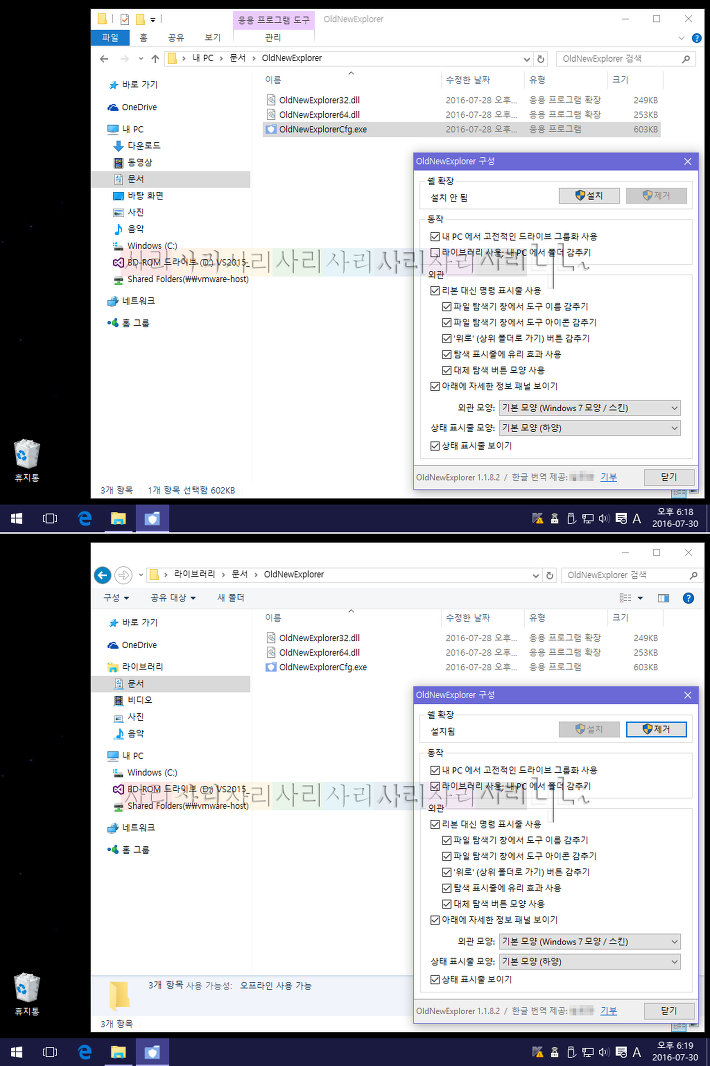Uncheck the checked 라이브러리 사용 checkbox in the 설치됨 dialog
Screen dimensions: 710x1066
pyautogui.click(x=435, y=786)
